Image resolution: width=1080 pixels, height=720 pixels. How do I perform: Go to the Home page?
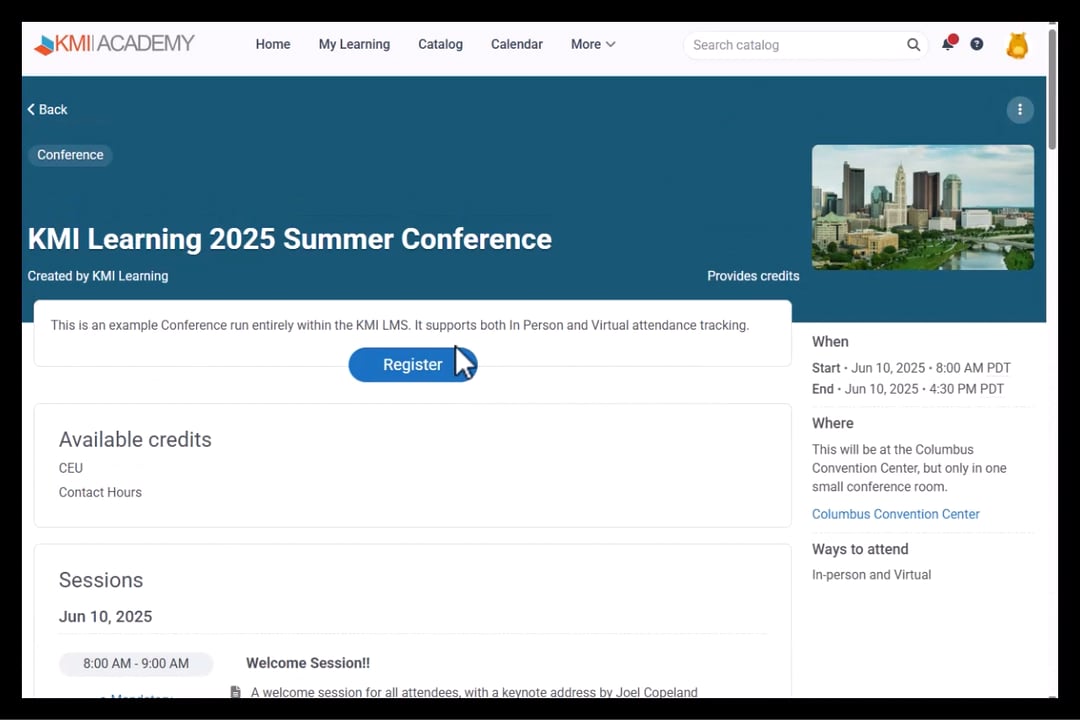(273, 44)
